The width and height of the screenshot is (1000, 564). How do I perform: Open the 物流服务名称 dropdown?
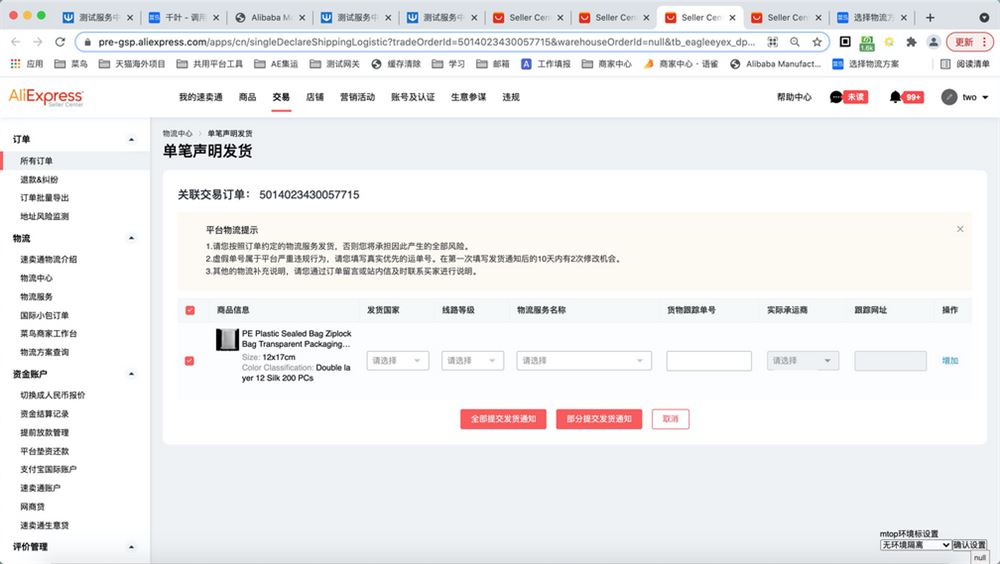[584, 360]
